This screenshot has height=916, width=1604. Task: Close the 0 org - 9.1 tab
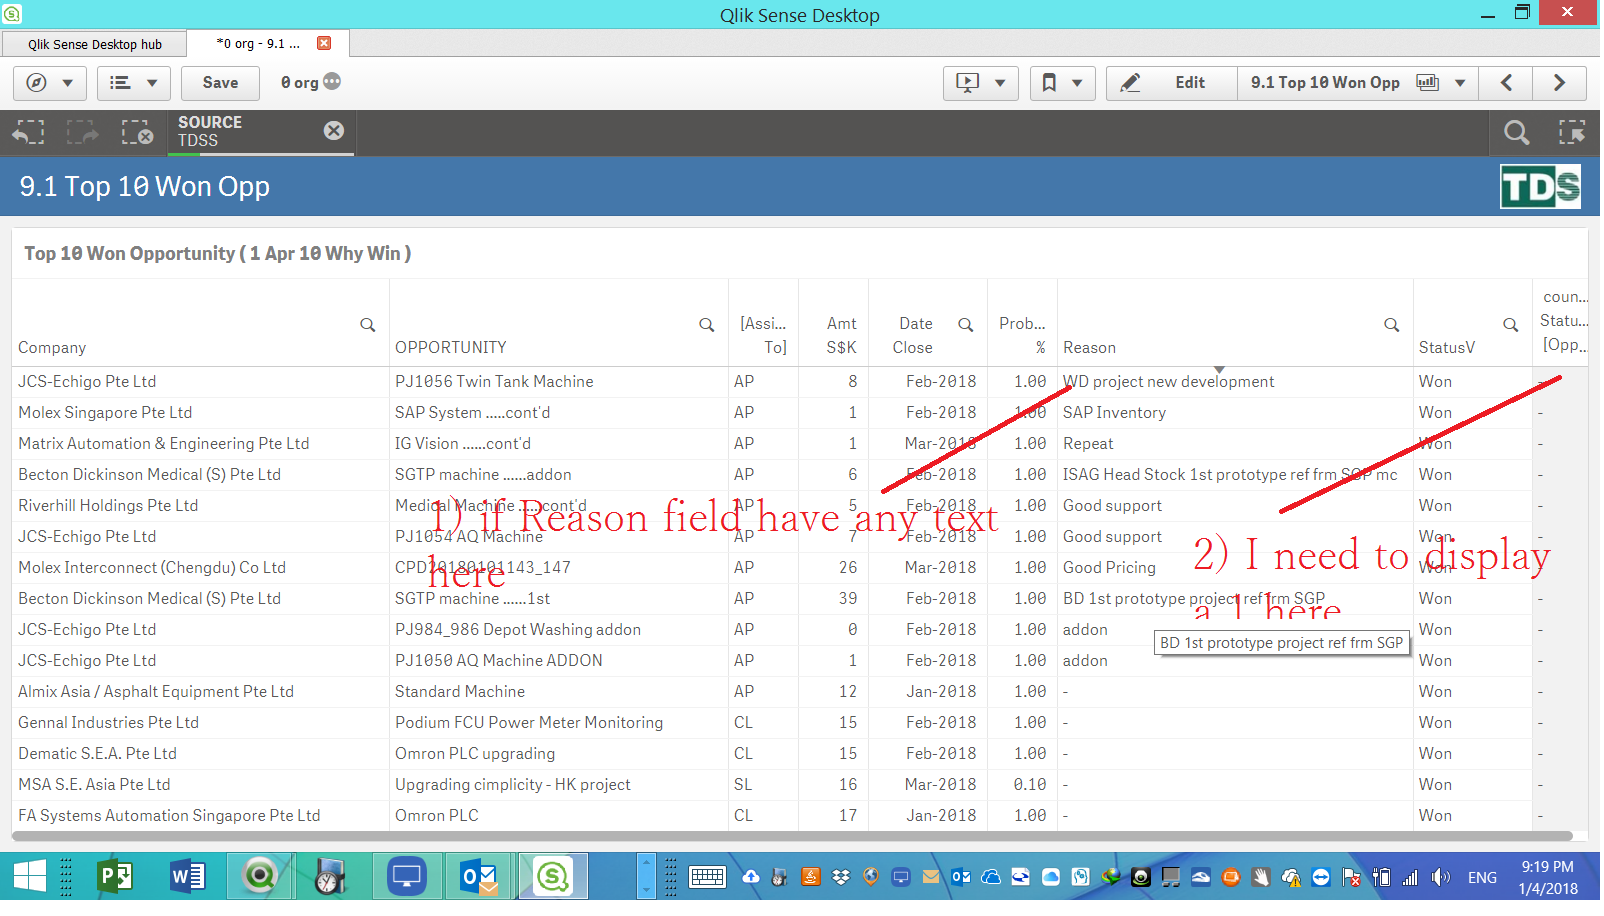(324, 43)
